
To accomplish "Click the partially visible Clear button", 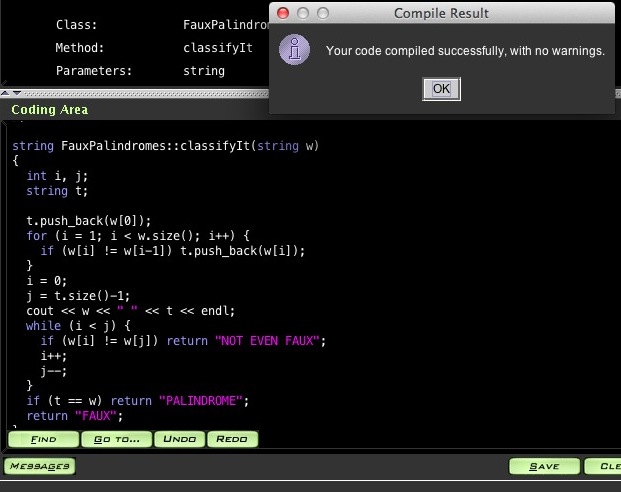I will pos(603,466).
